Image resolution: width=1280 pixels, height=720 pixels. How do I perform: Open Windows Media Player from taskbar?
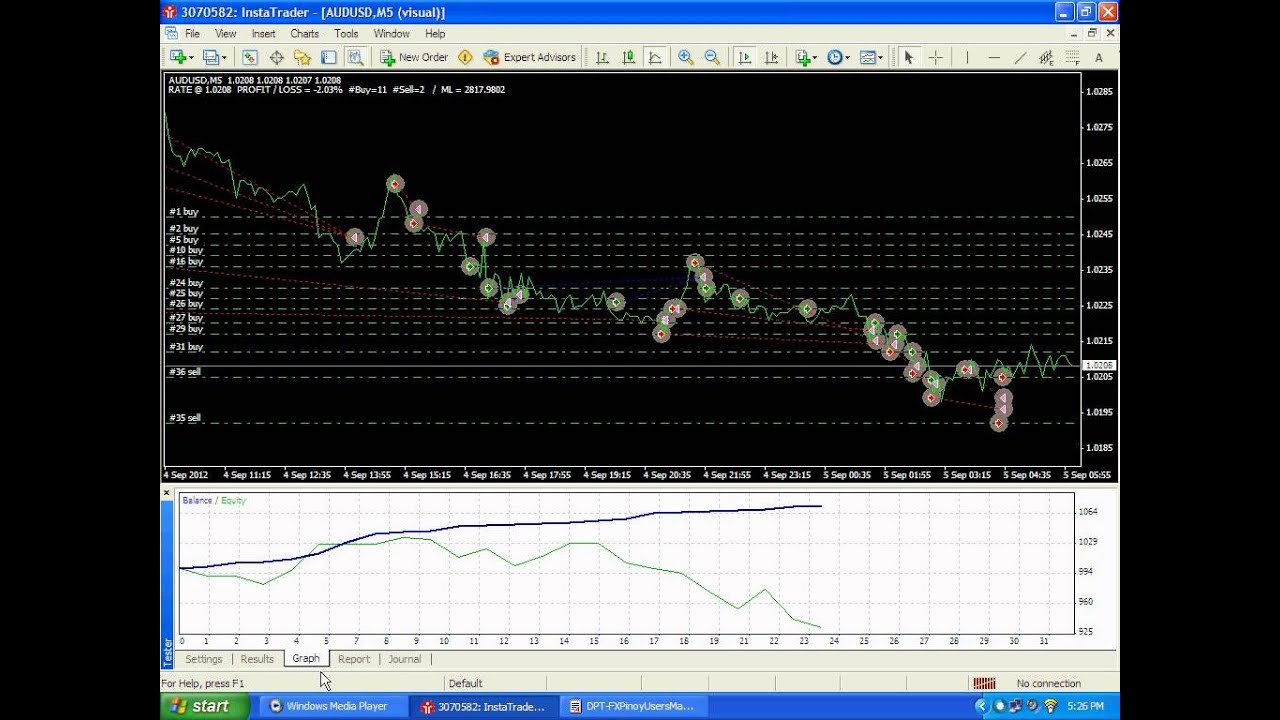click(328, 706)
